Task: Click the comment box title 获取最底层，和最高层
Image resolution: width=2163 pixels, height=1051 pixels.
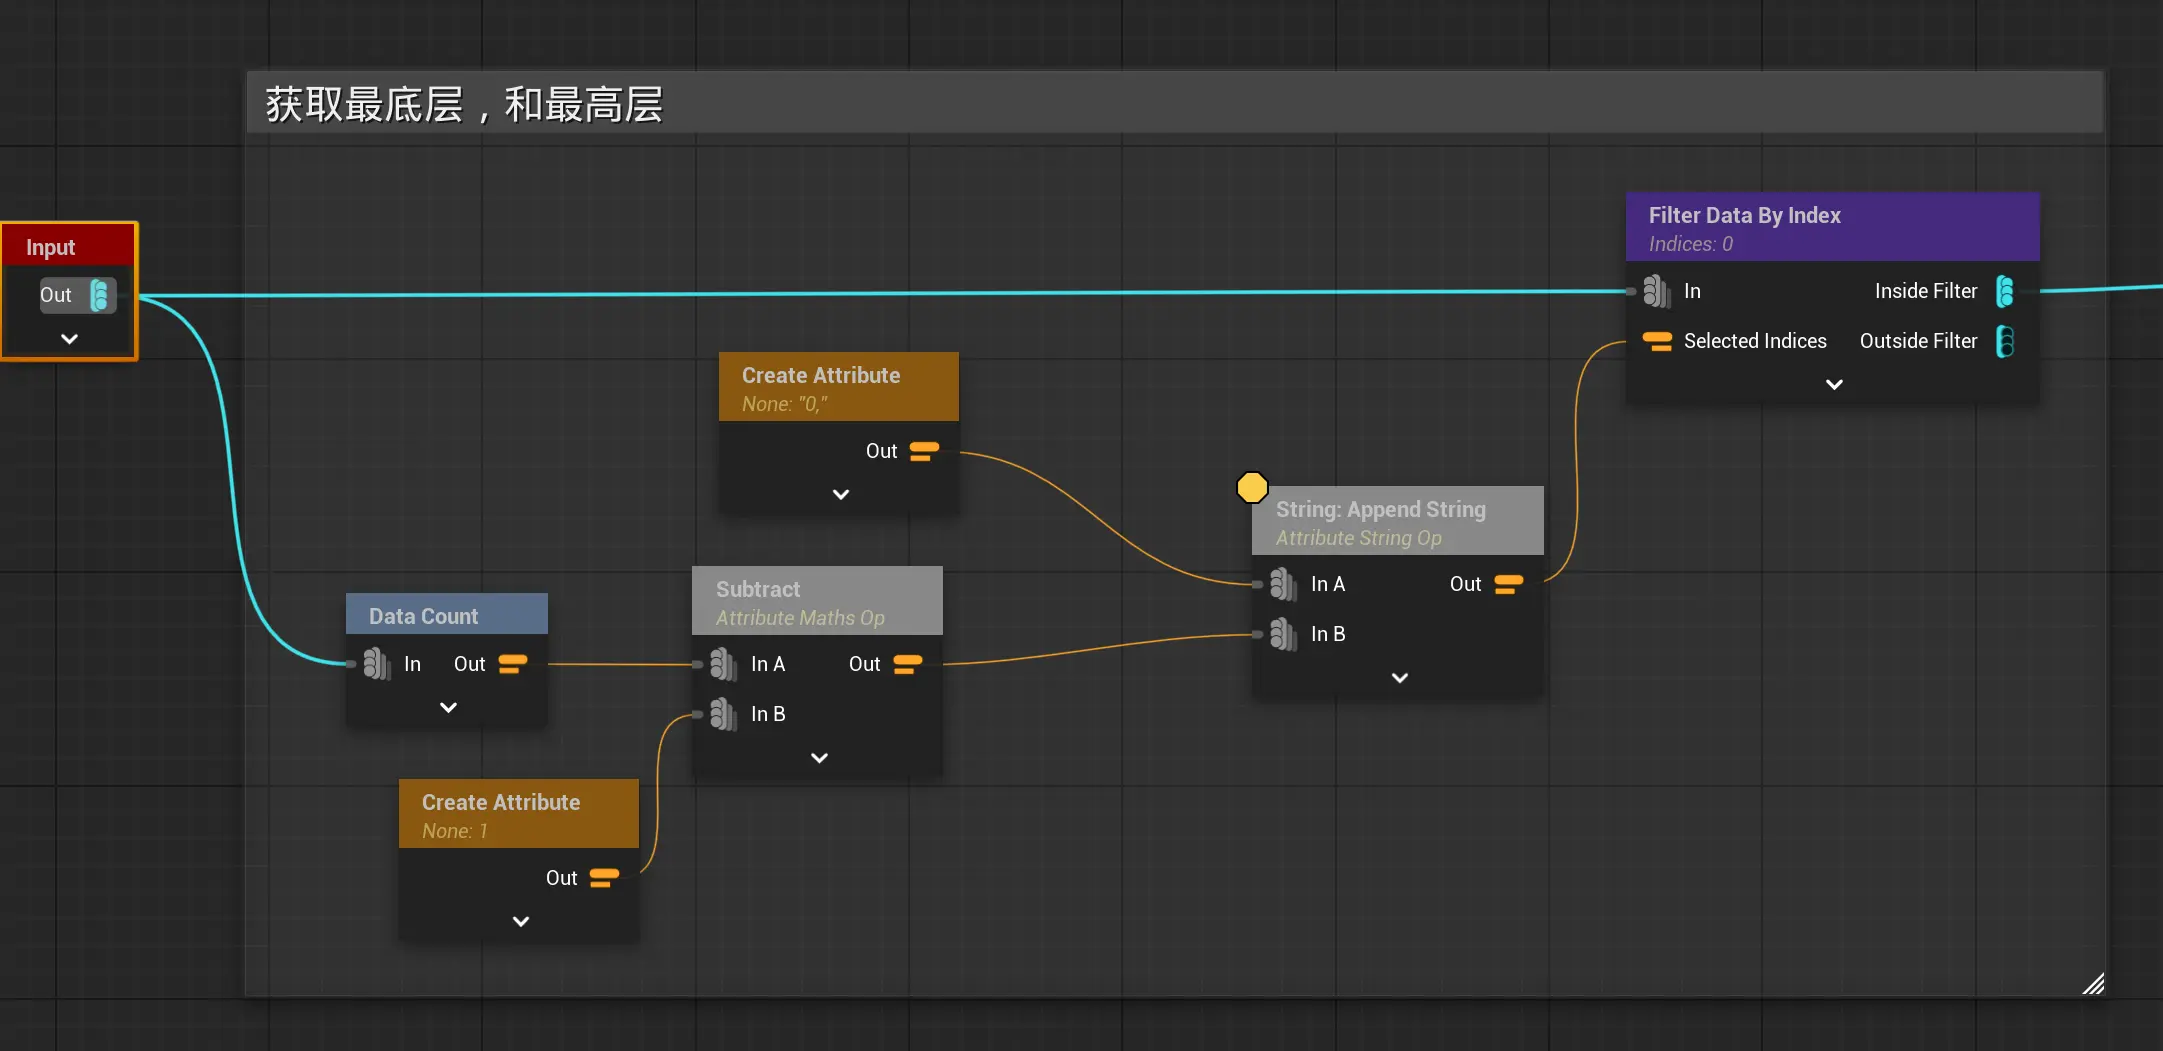Action: pyautogui.click(x=464, y=104)
